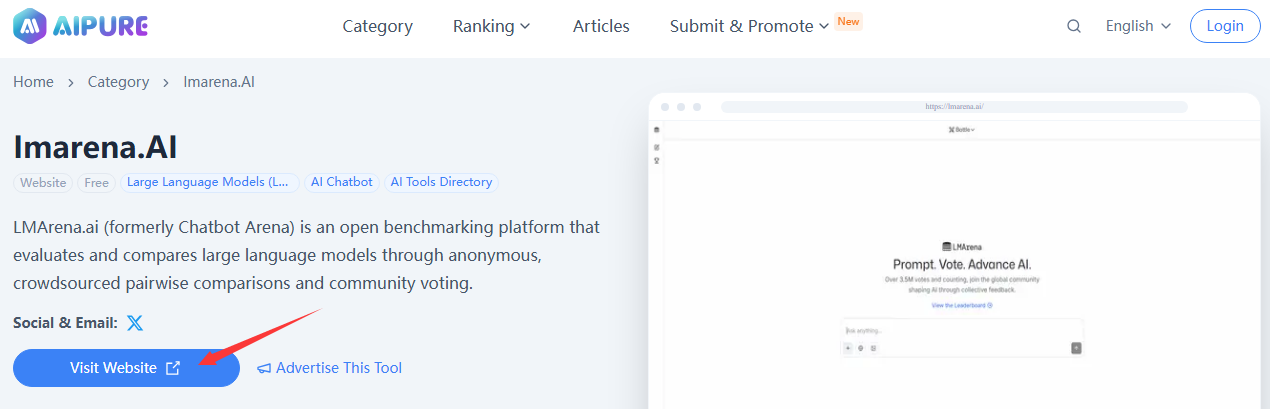Click the external-link icon in Visit Website
This screenshot has width=1270, height=409.
173,368
